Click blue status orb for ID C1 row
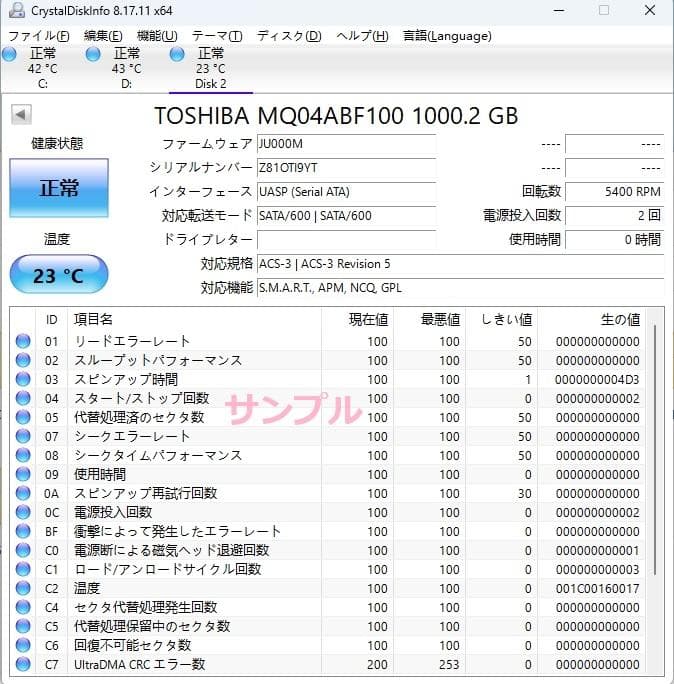The height and width of the screenshot is (684, 674). pos(23,569)
